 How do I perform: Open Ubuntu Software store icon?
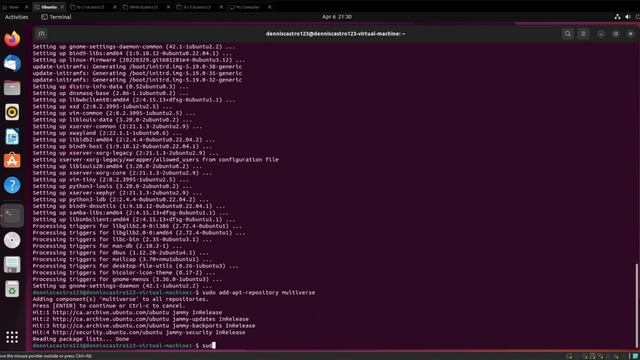pos(12,161)
